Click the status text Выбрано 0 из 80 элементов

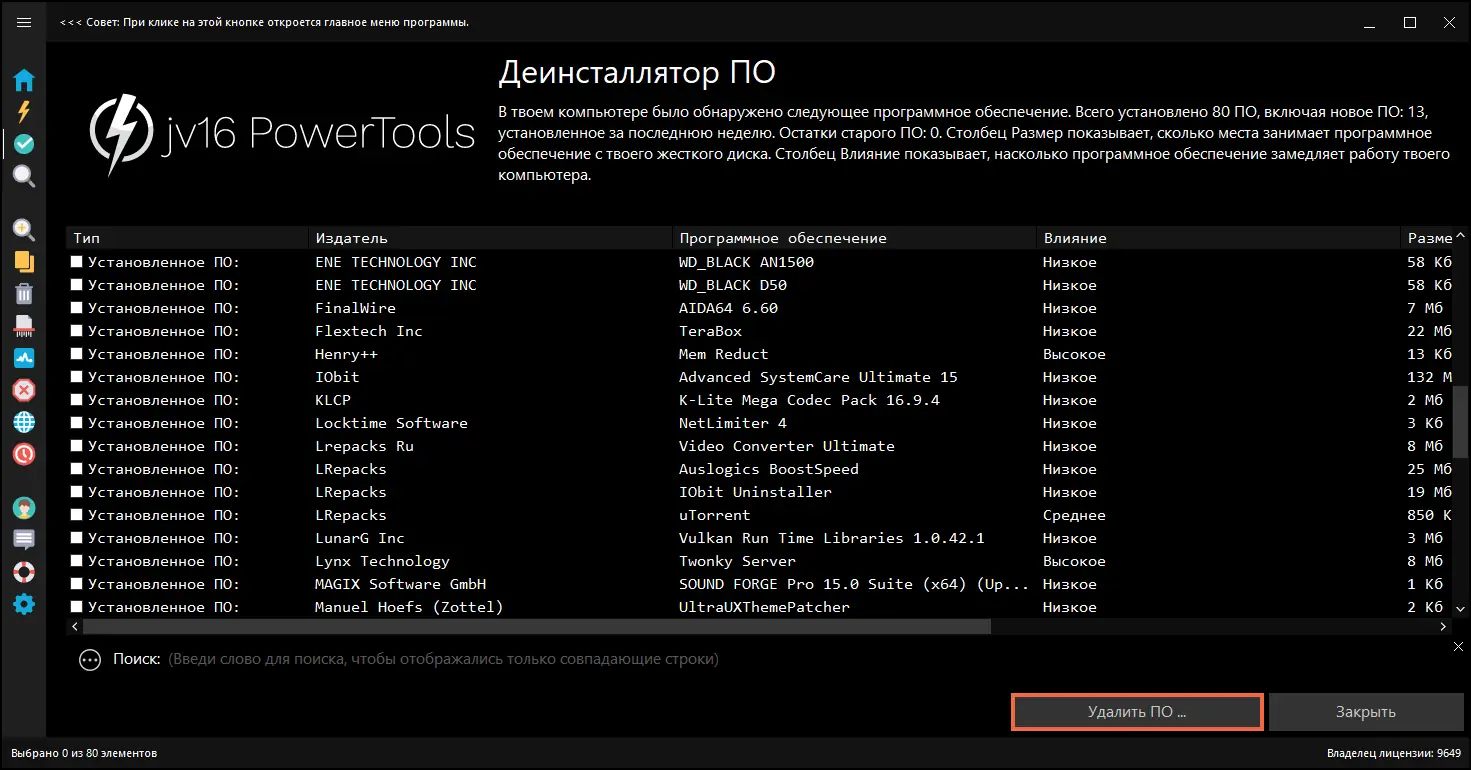point(83,753)
